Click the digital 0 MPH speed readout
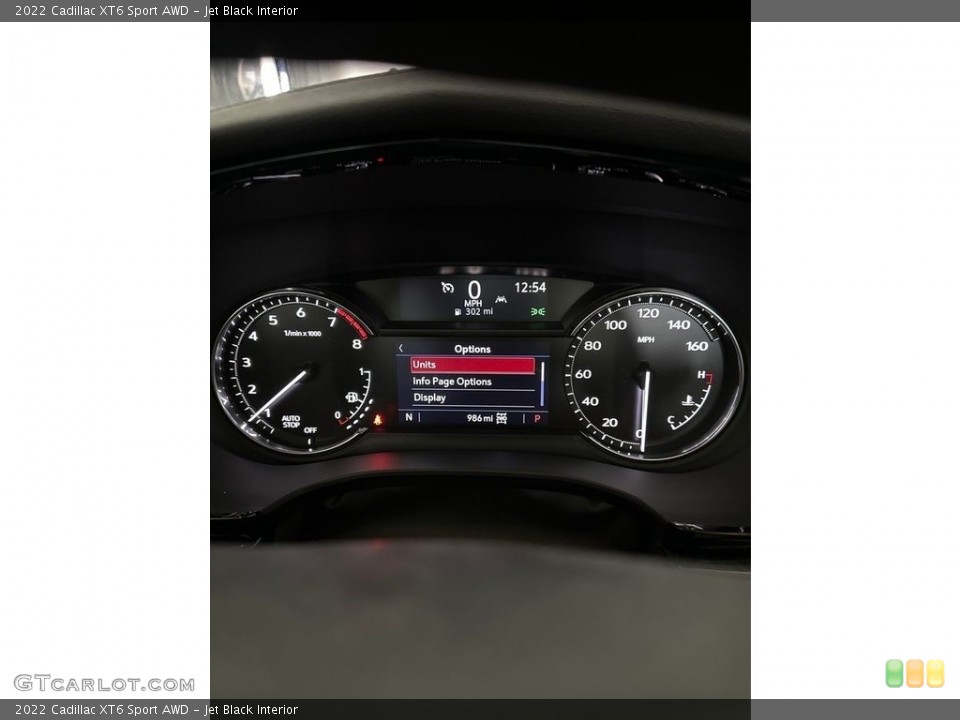 click(474, 293)
